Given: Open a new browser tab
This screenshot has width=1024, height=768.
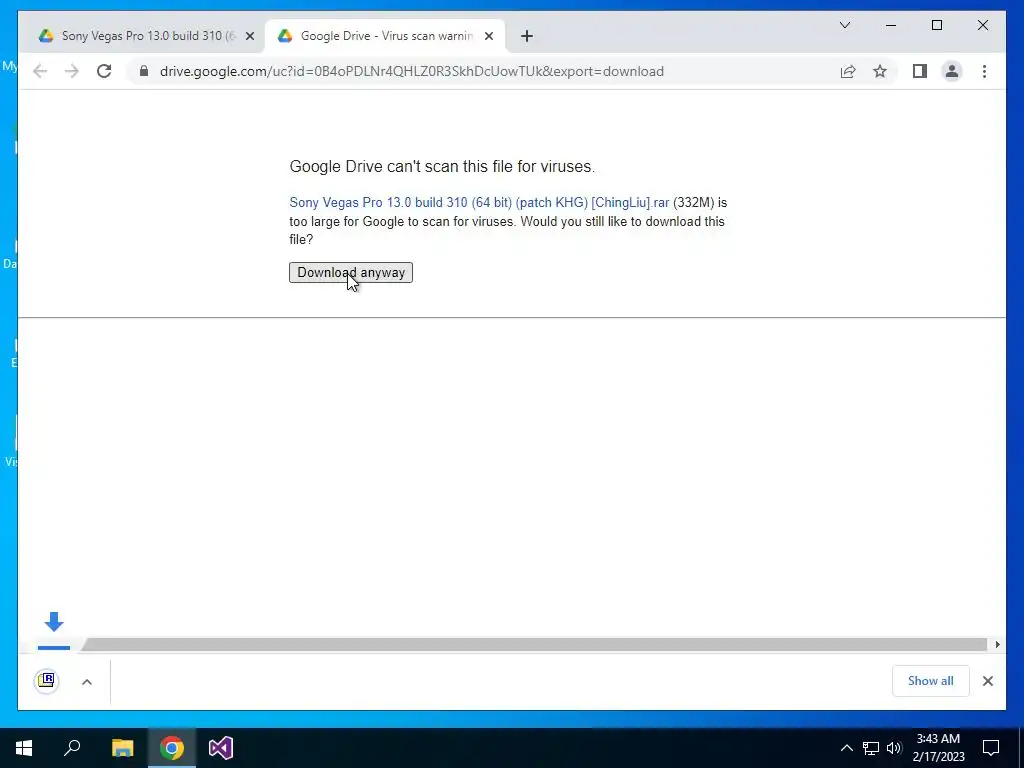Looking at the screenshot, I should 527,36.
